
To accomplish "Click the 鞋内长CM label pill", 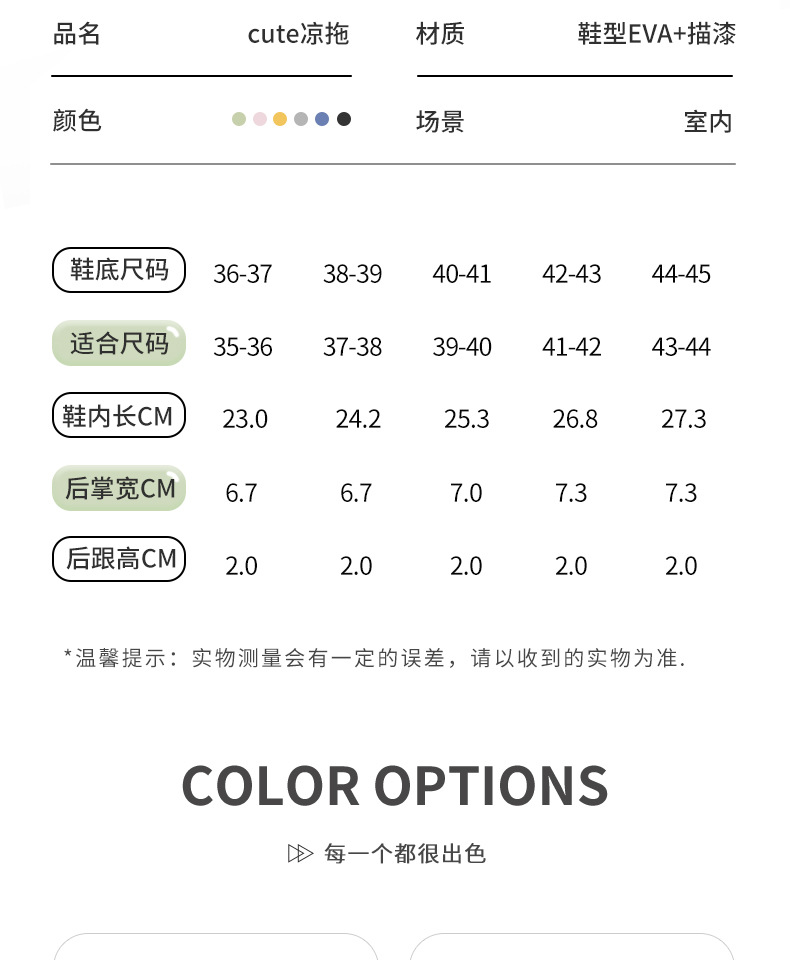I will [119, 416].
